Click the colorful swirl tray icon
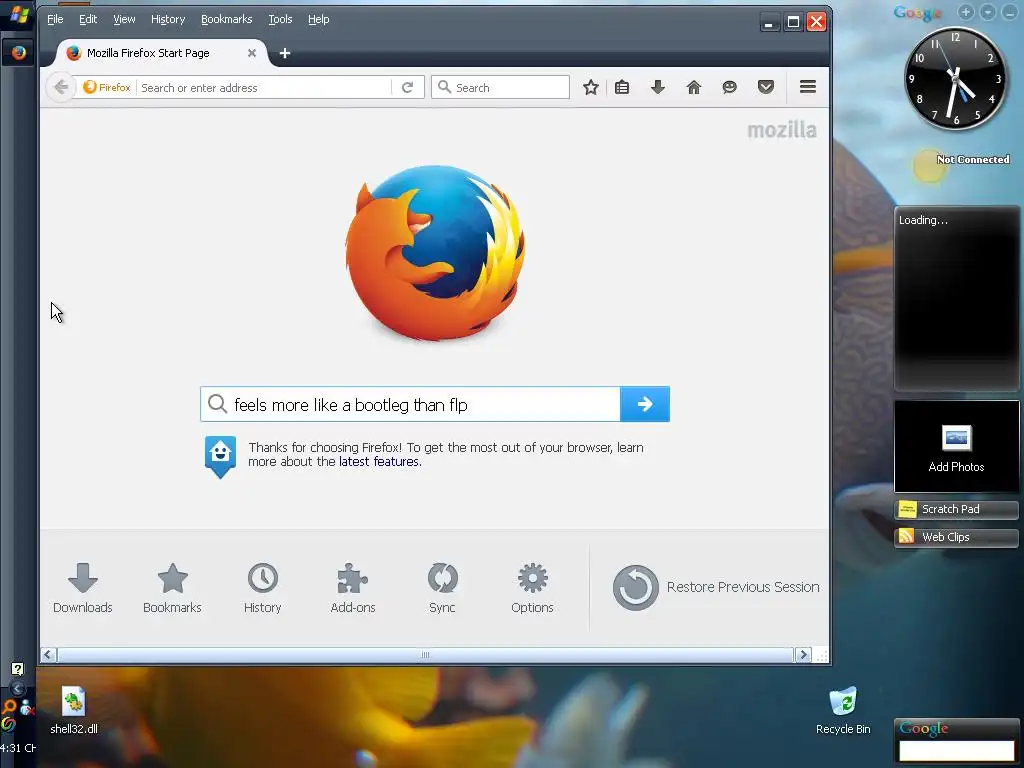Image resolution: width=1024 pixels, height=768 pixels. [8, 724]
